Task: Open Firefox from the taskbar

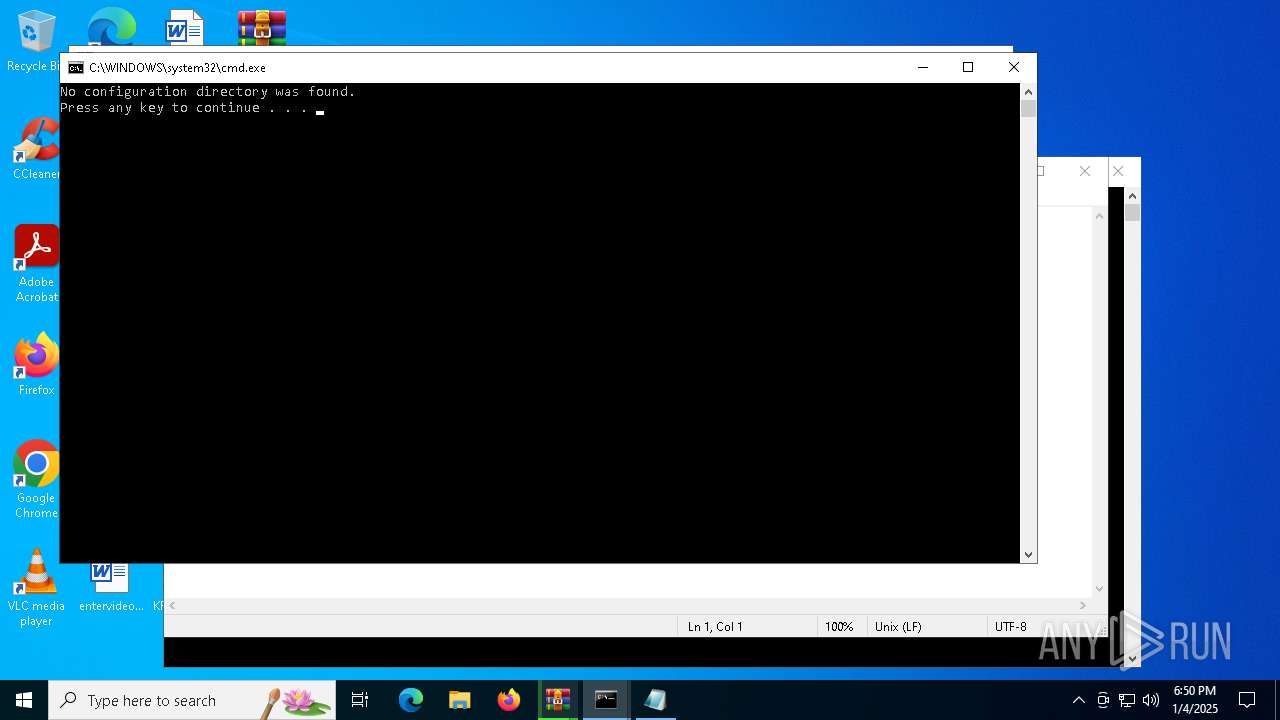Action: (509, 700)
